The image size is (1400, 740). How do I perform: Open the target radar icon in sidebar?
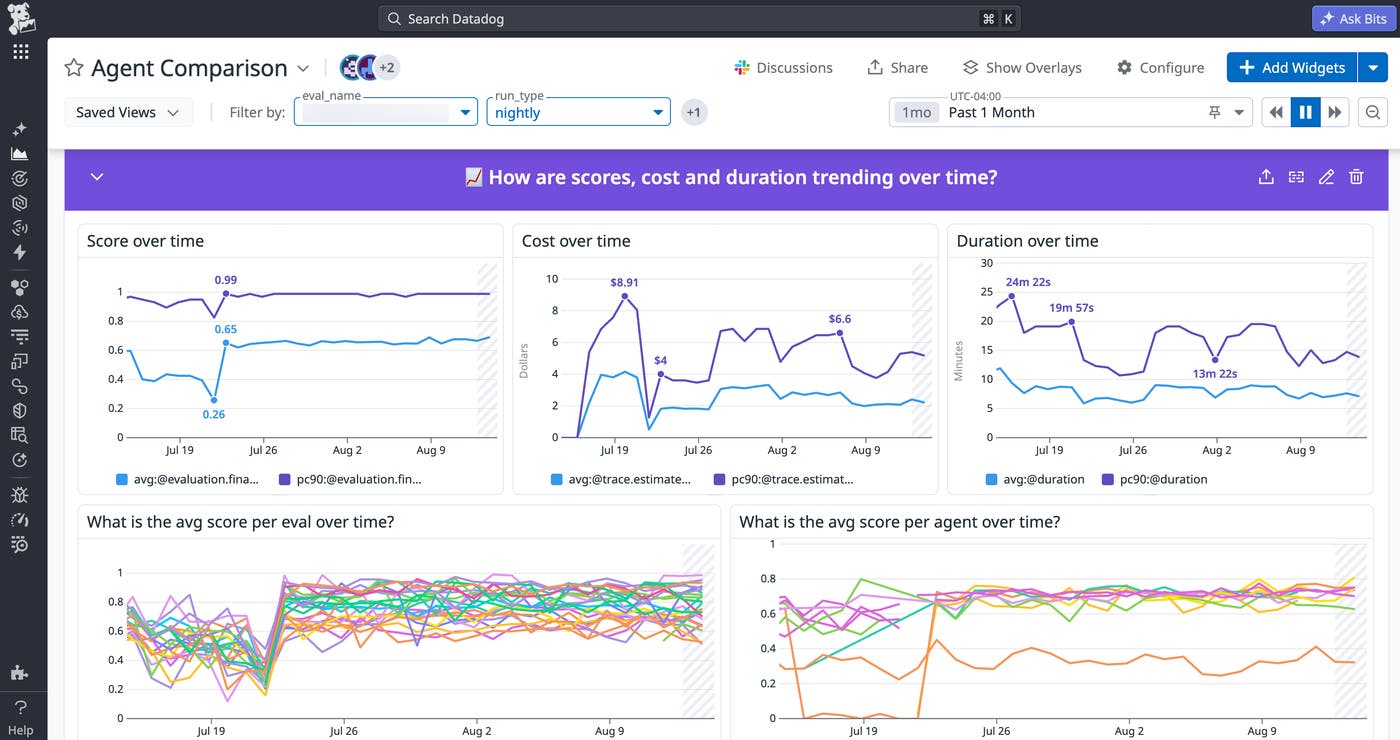click(20, 179)
